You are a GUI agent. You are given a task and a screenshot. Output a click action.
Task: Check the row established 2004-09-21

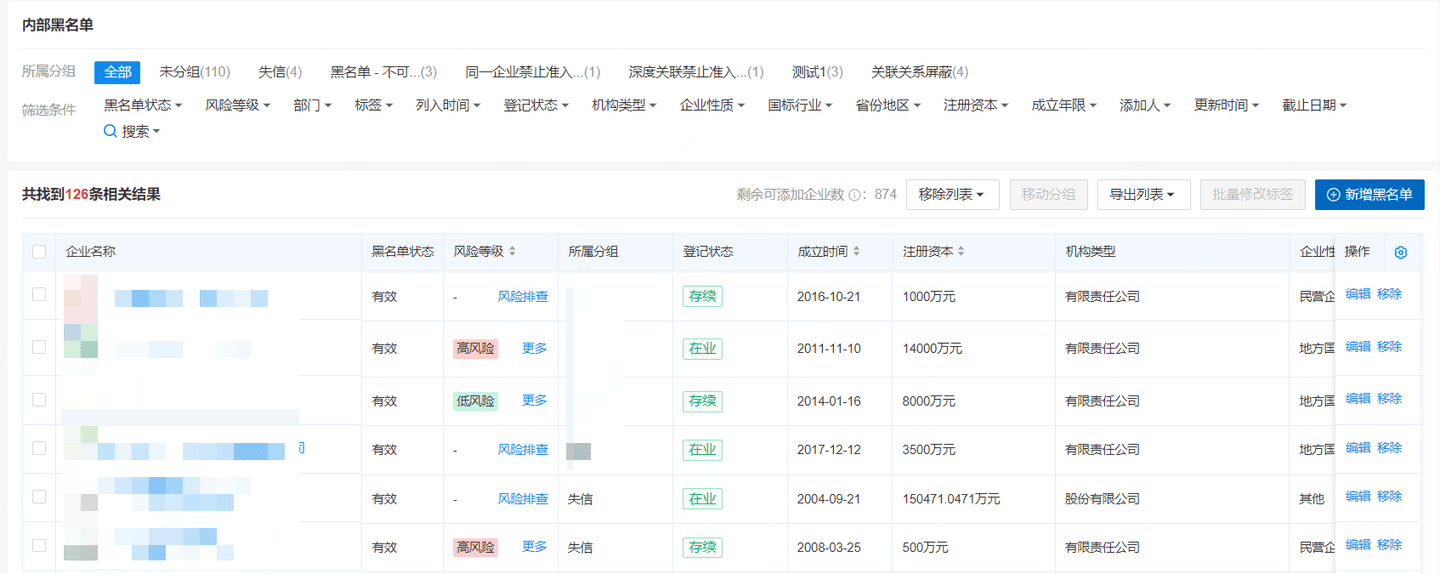point(39,496)
